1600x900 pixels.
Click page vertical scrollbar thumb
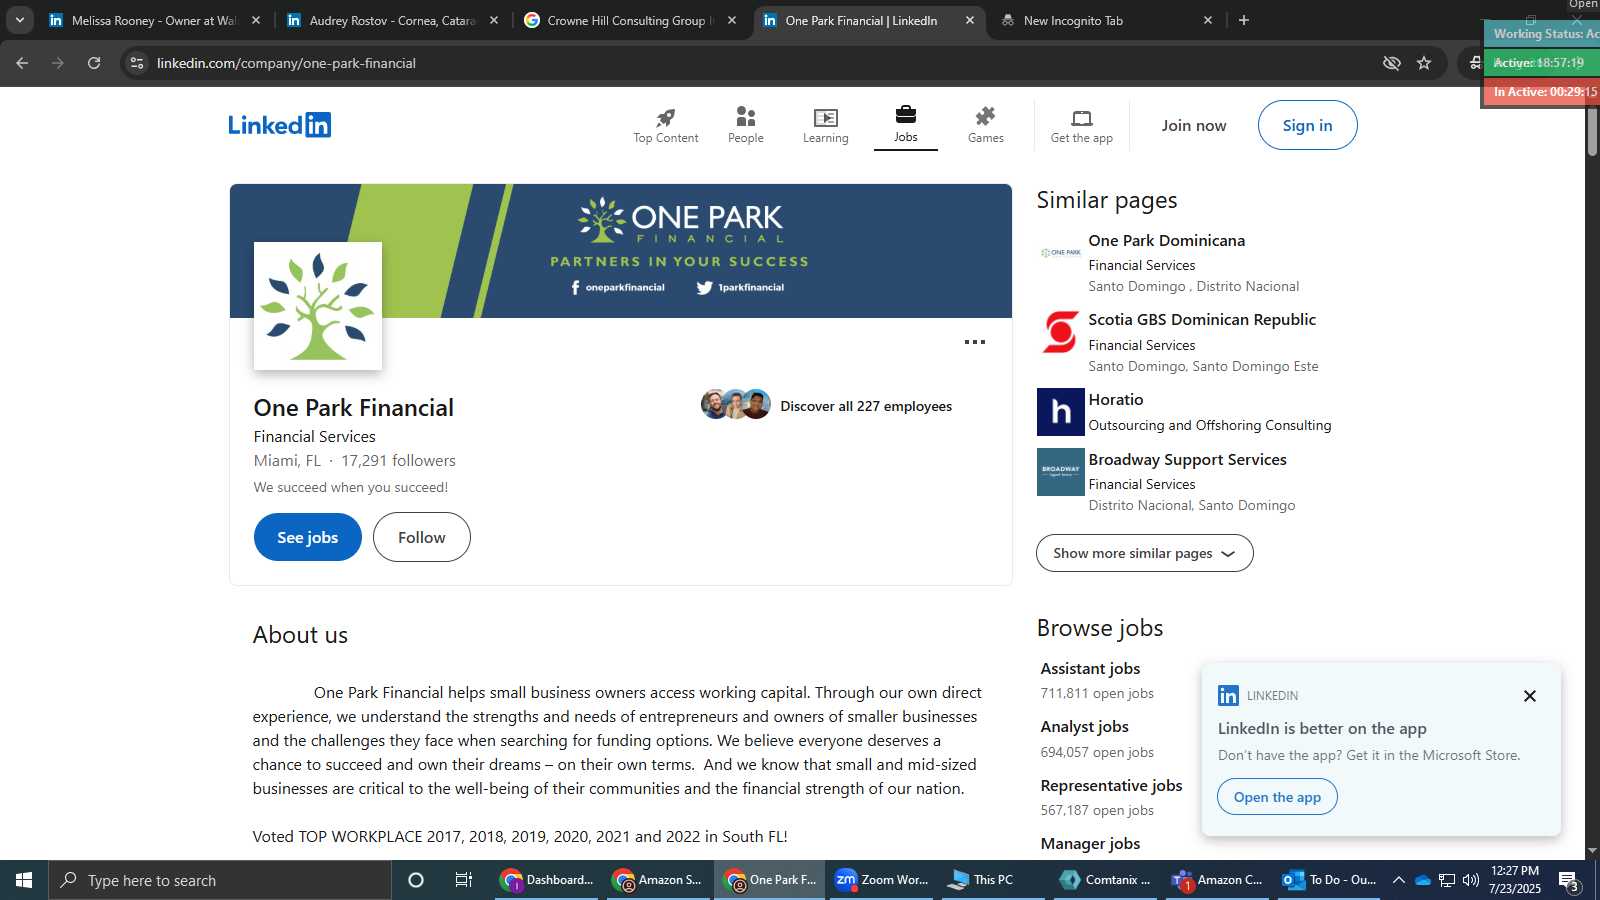point(1592,128)
